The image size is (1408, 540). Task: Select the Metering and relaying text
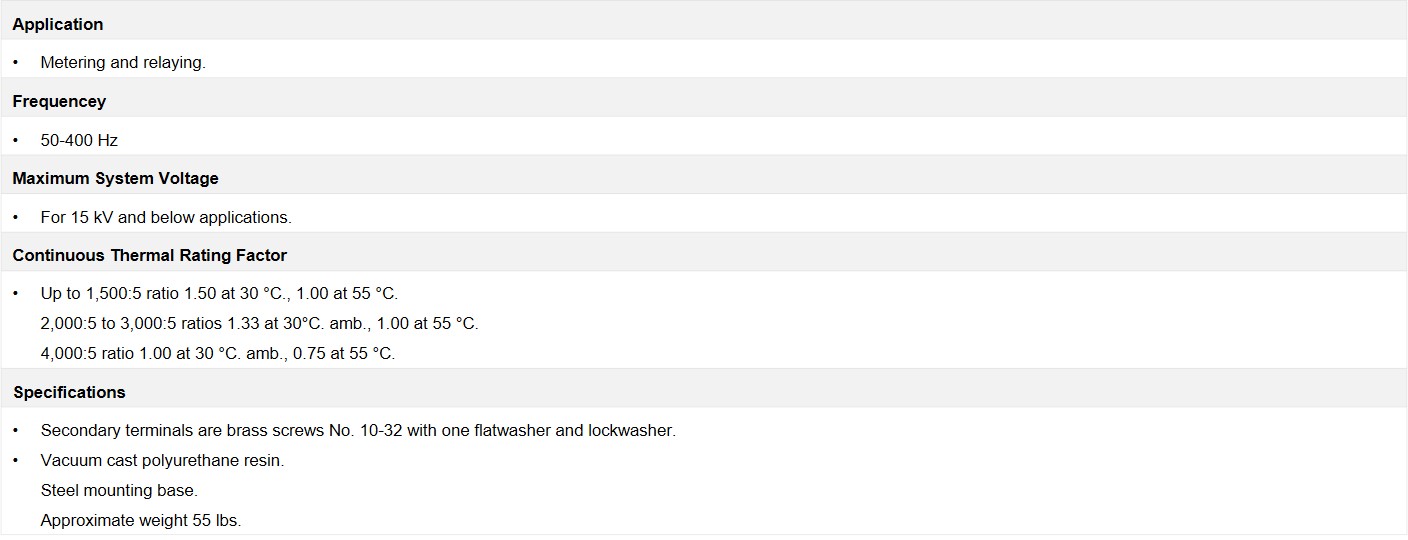point(123,62)
